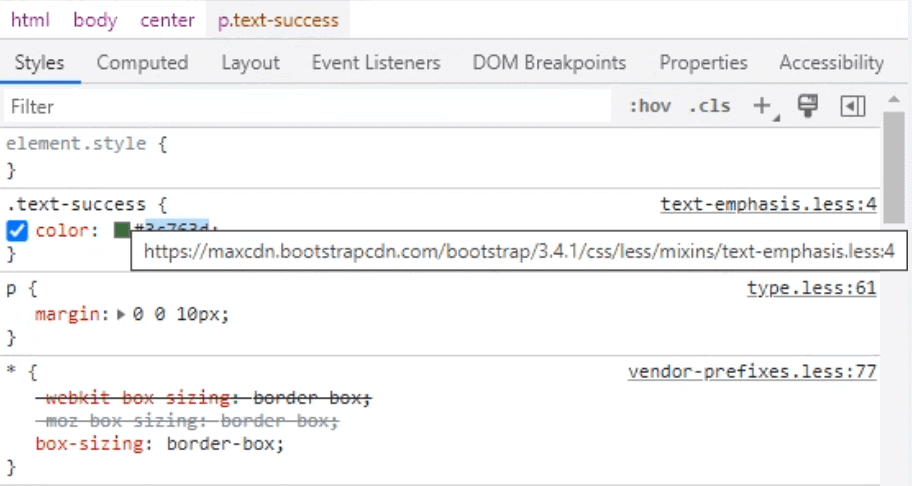
Task: Open the Event Listeners tab
Action: [376, 63]
